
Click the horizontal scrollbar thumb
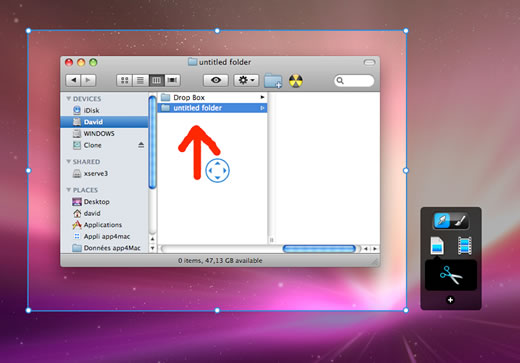point(319,249)
